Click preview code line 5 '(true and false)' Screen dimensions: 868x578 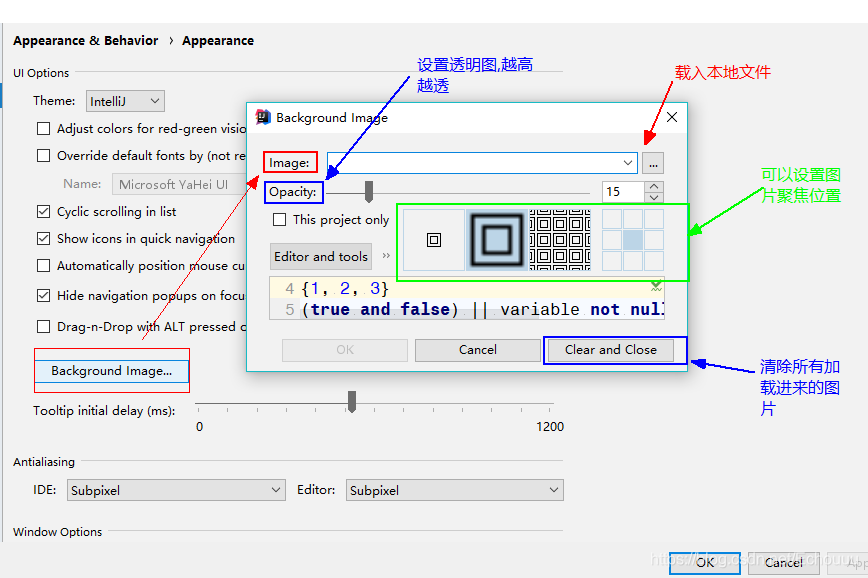tap(380, 309)
